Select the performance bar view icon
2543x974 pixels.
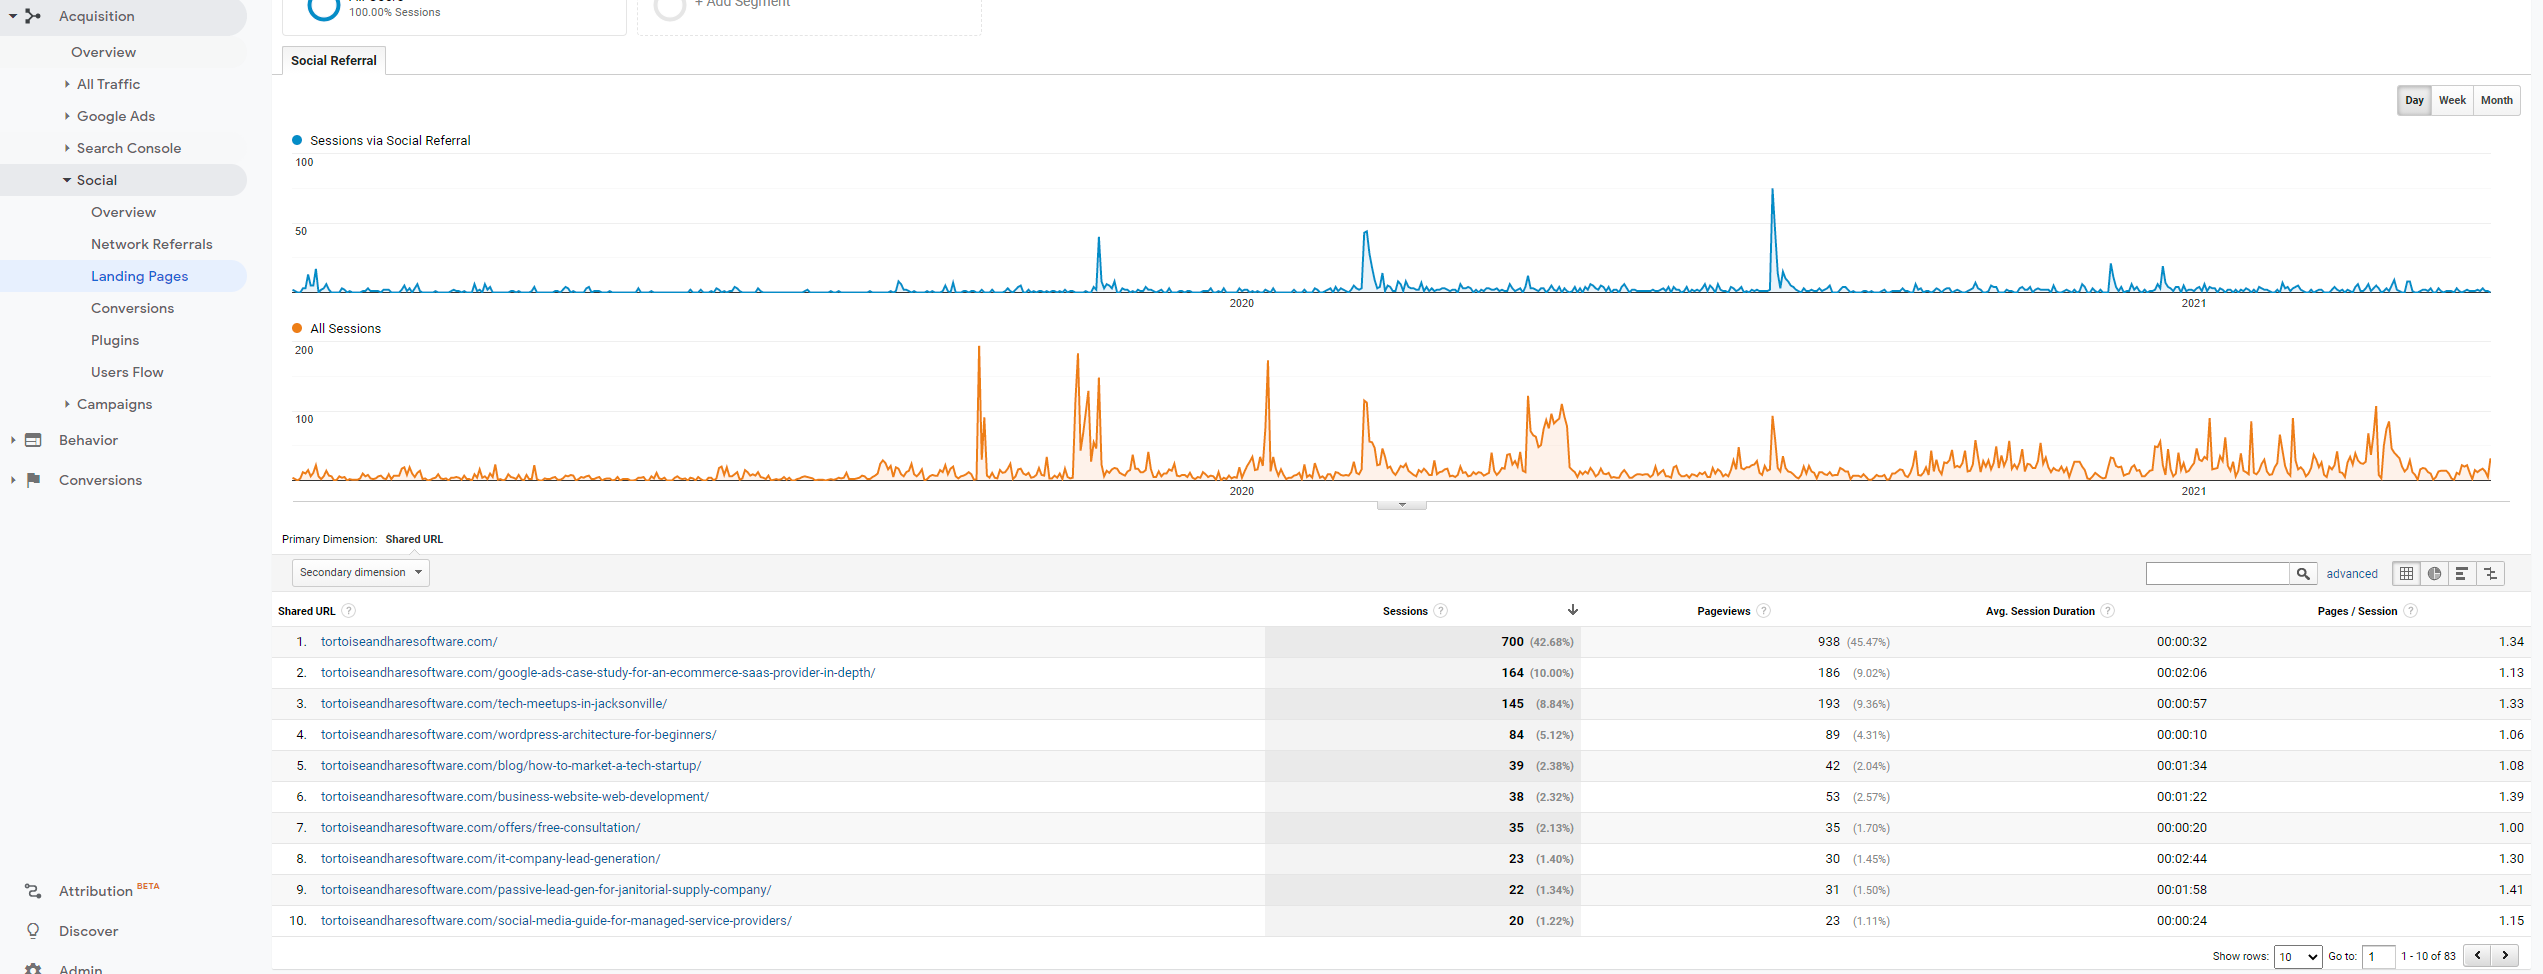click(x=2462, y=574)
